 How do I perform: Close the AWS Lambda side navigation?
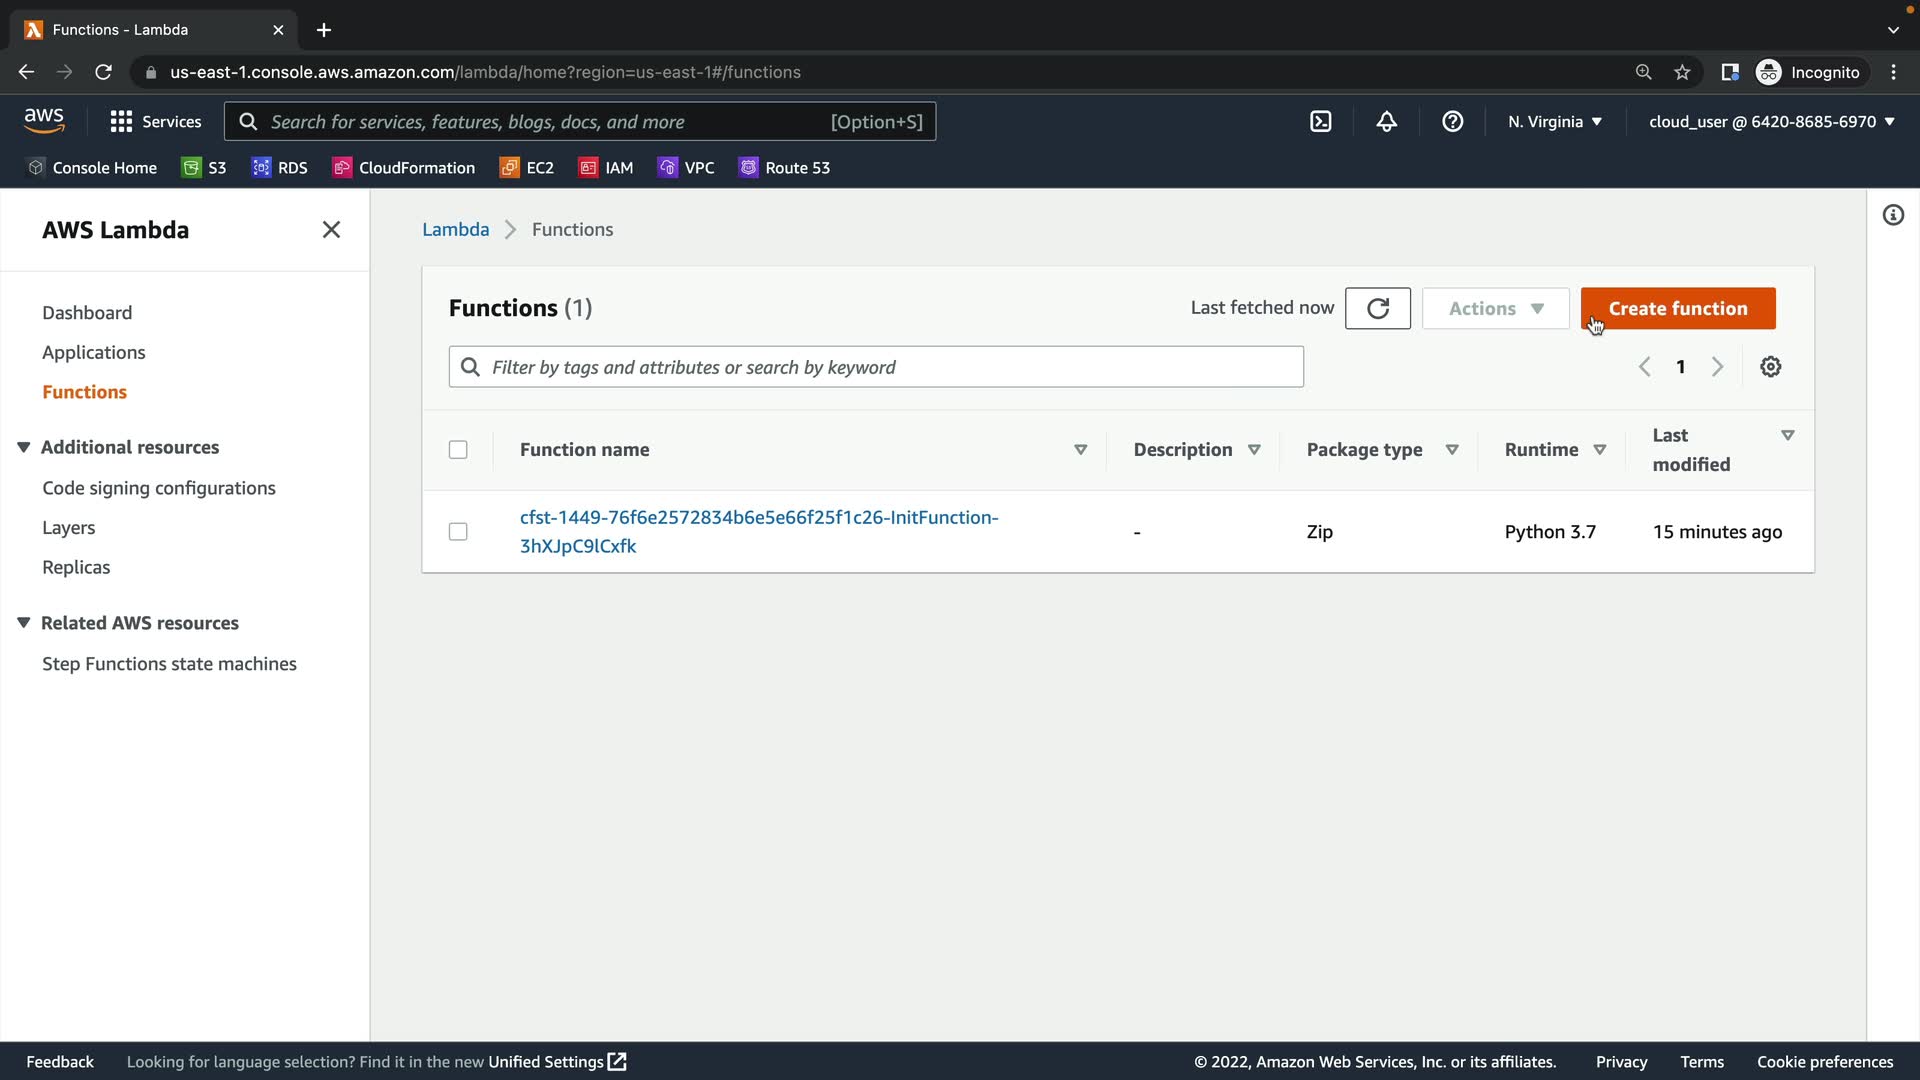coord(331,230)
